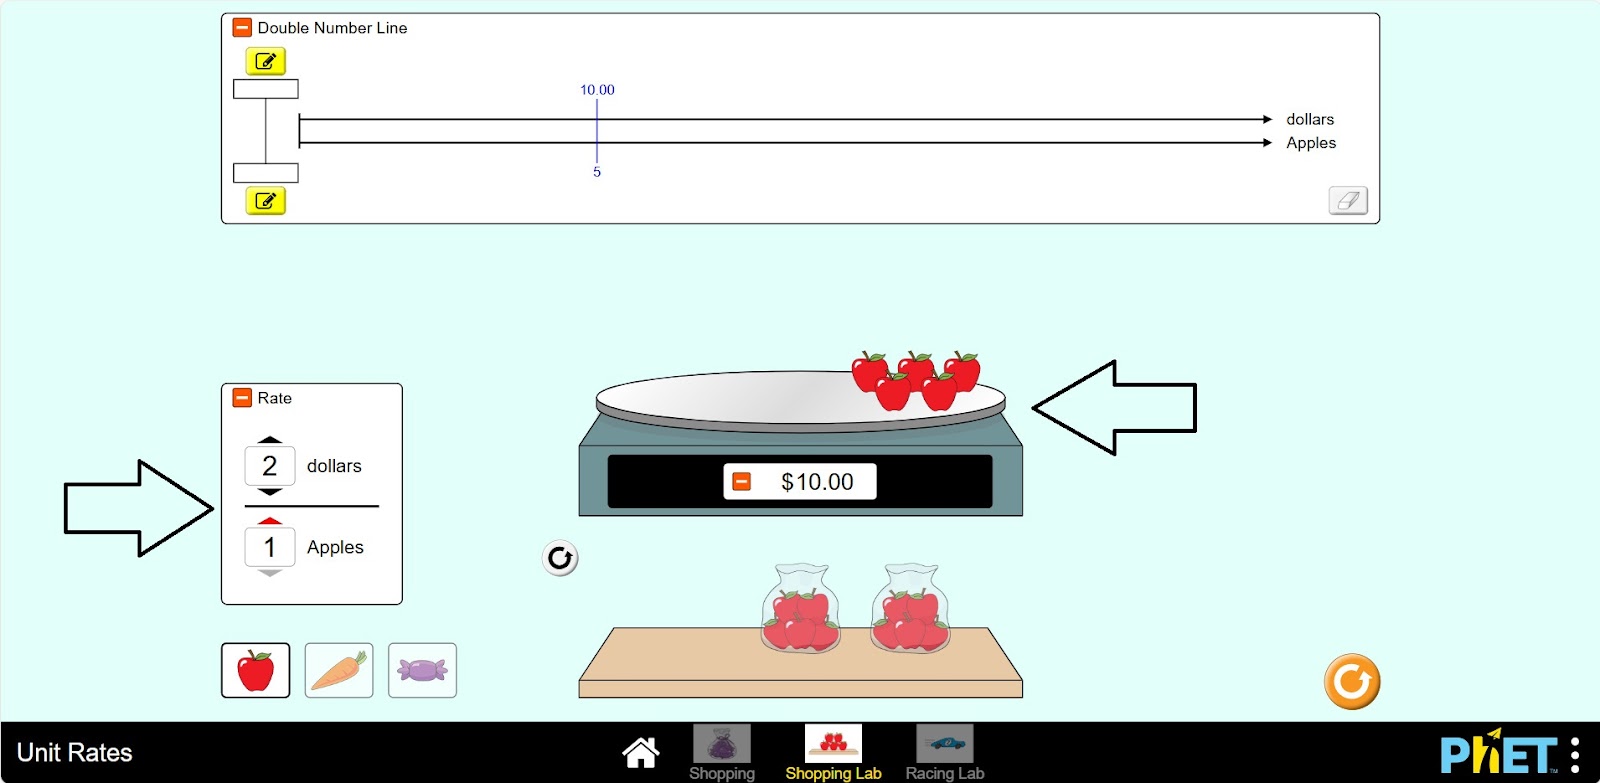Viewport: 1600px width, 783px height.
Task: Collapse the scale cost display
Action: coord(742,482)
